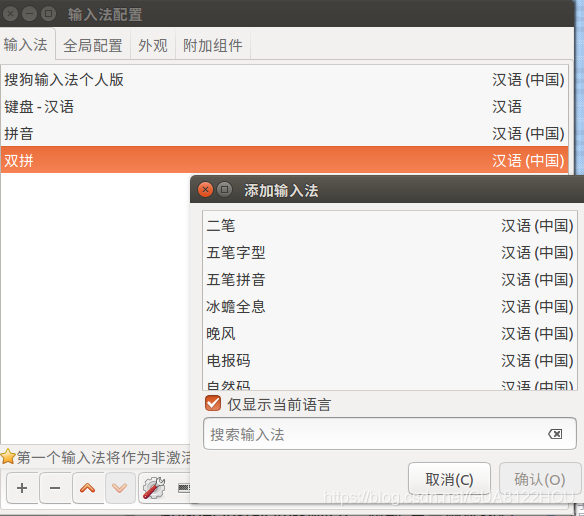Choose 冰蟾全息 in add dialog list
The height and width of the screenshot is (516, 584).
(x=390, y=307)
